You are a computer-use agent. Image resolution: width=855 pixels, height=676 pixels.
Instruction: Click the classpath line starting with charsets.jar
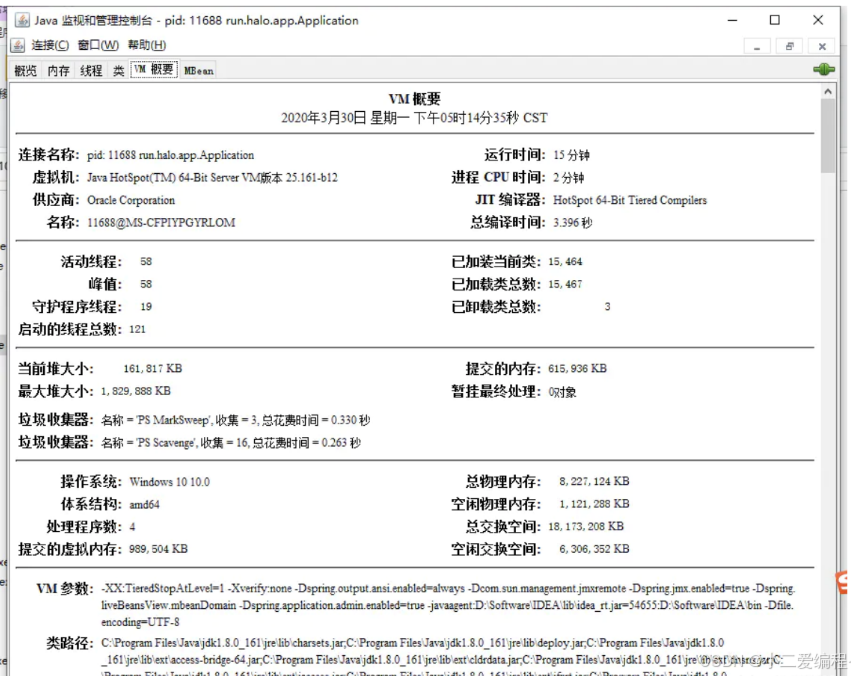413,643
